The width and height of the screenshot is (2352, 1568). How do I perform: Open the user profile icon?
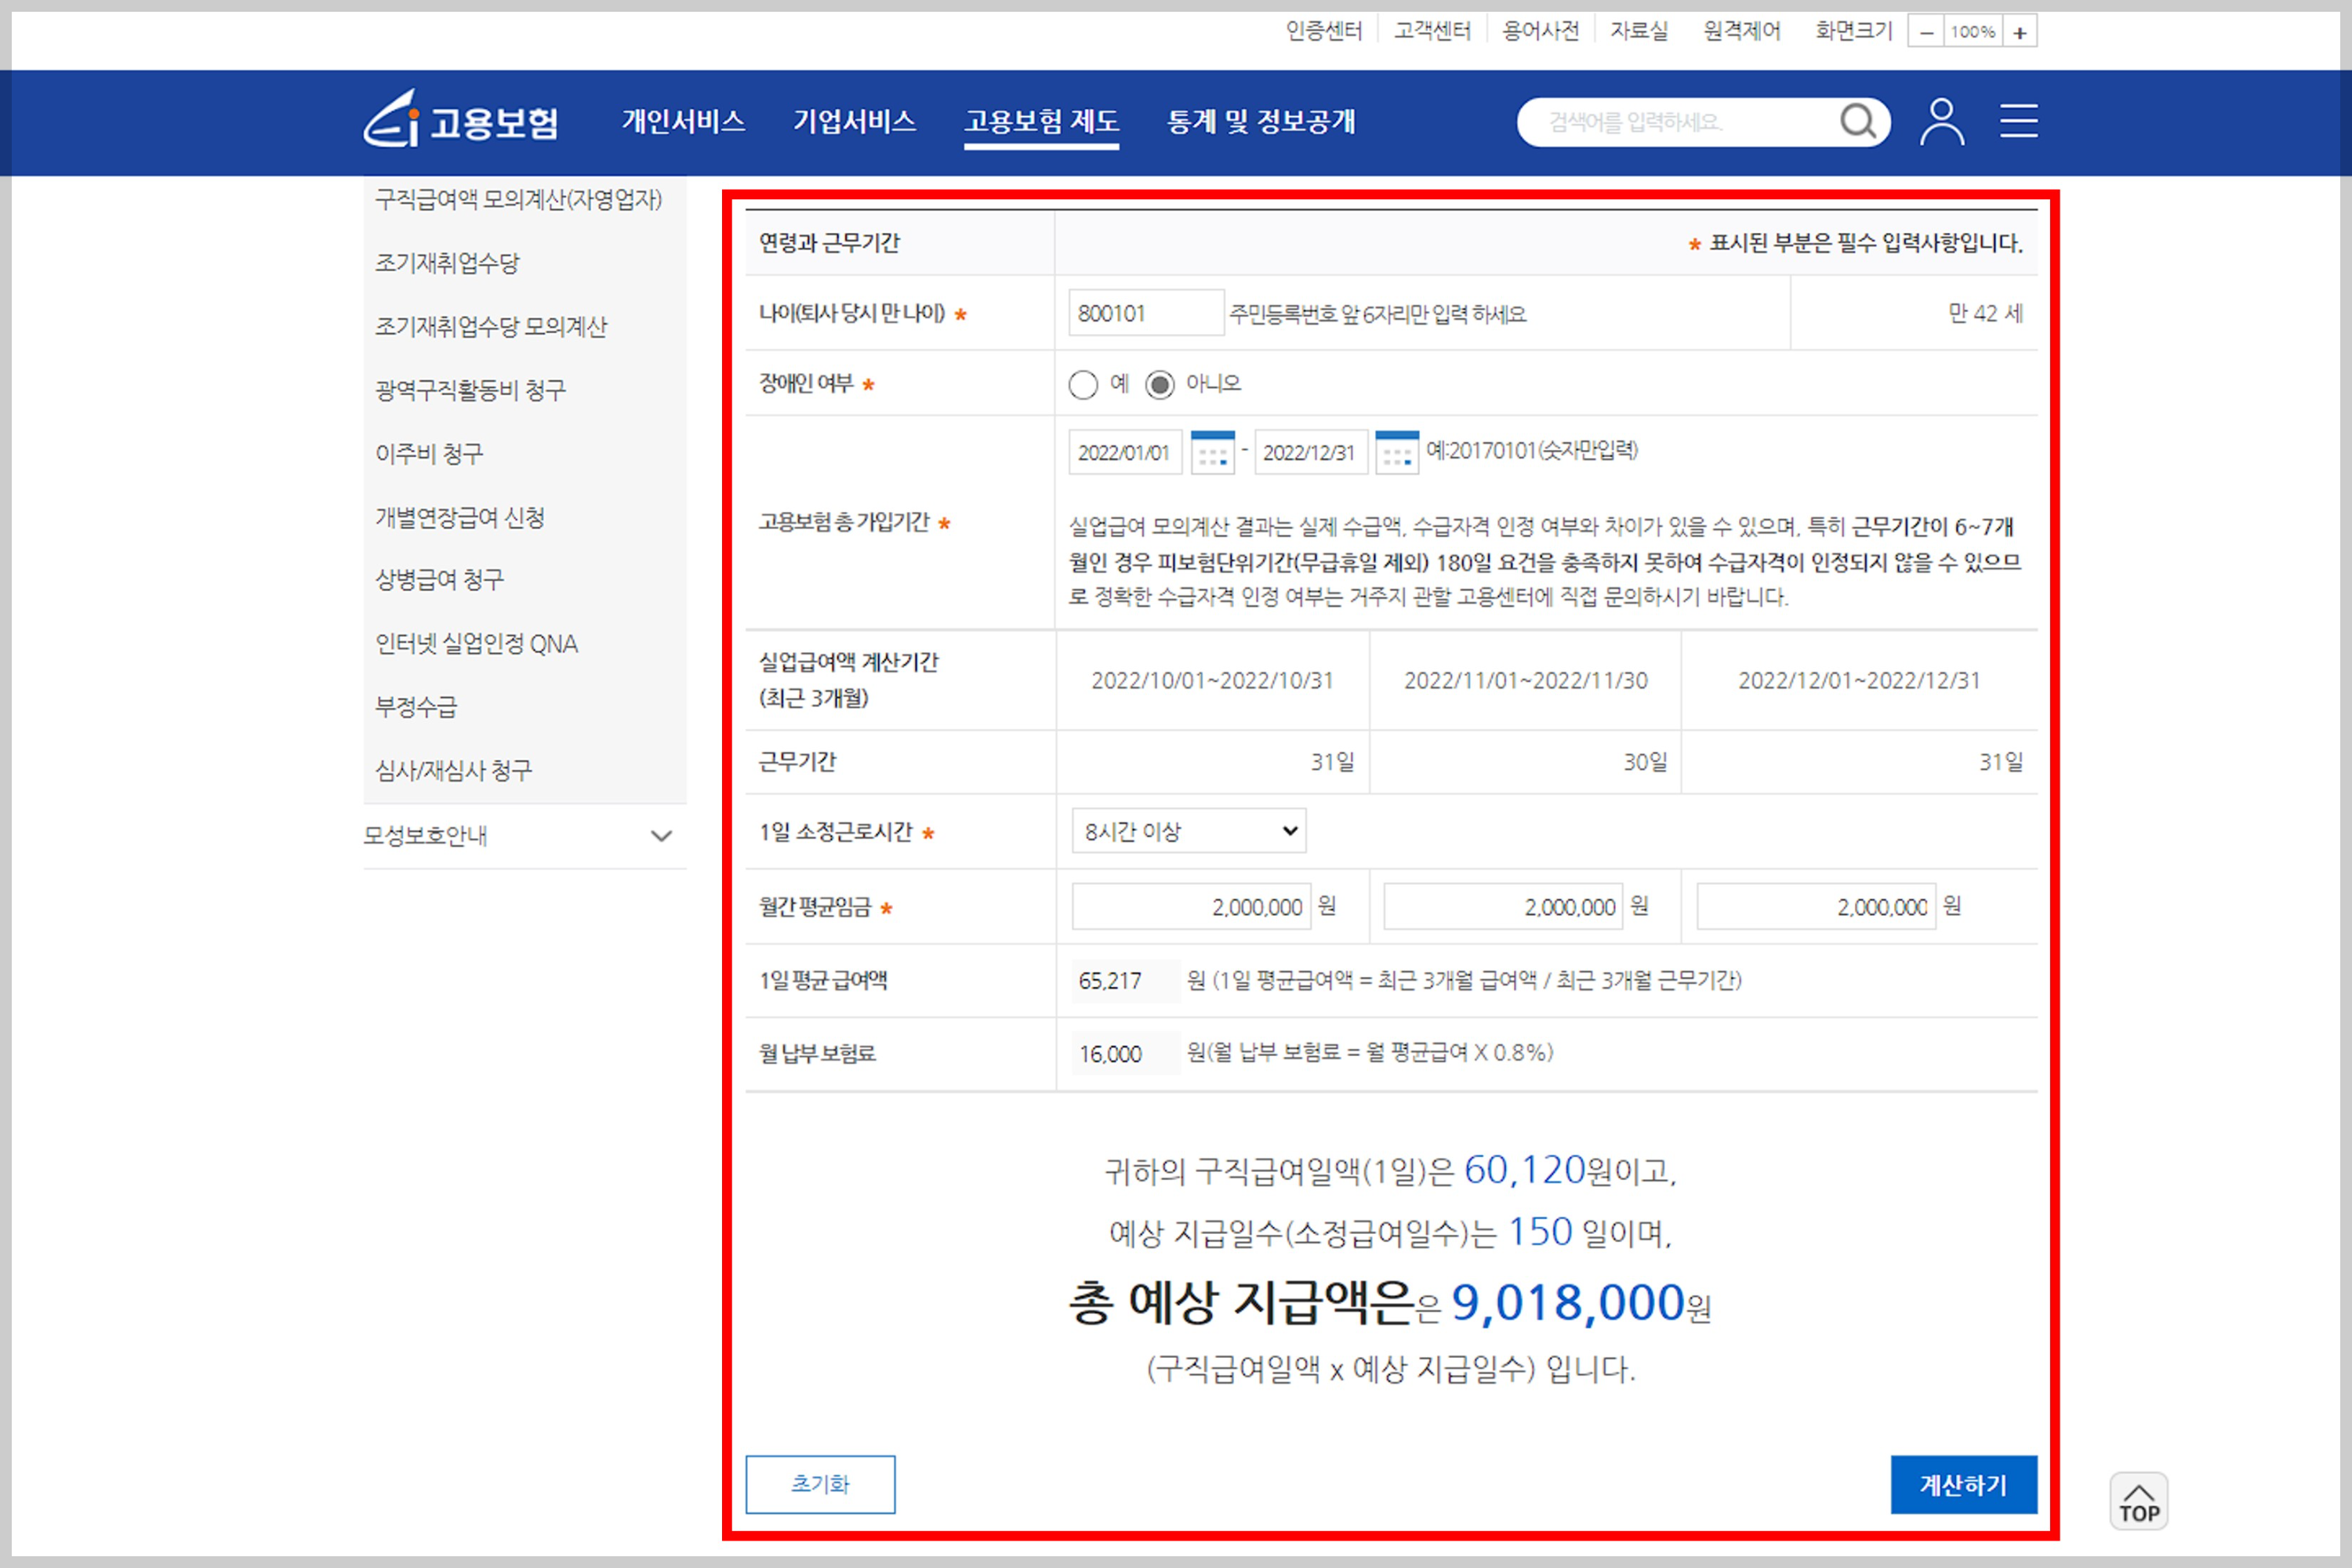pyautogui.click(x=1941, y=121)
